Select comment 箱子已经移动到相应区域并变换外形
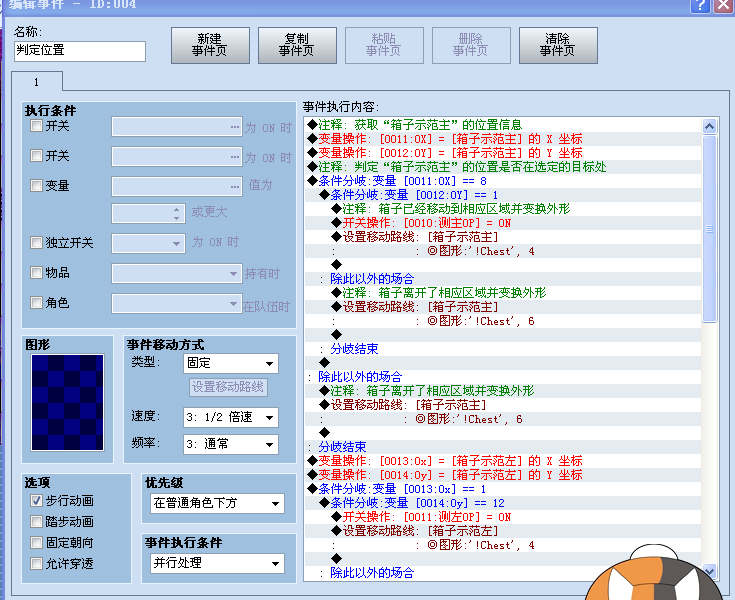 point(503,209)
